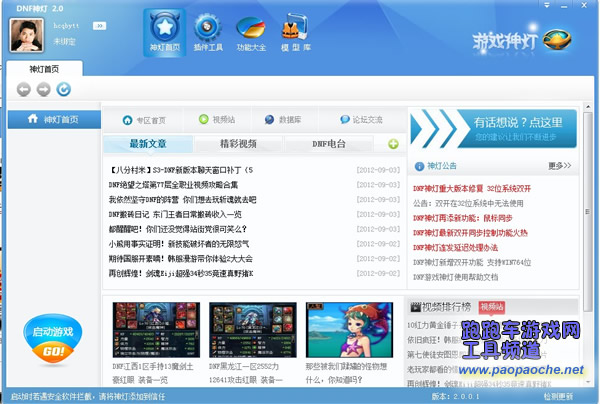This screenshot has width=600, height=404.
Task: Open notice DNF游戏神灯使用帮助文档
Action: 455,277
